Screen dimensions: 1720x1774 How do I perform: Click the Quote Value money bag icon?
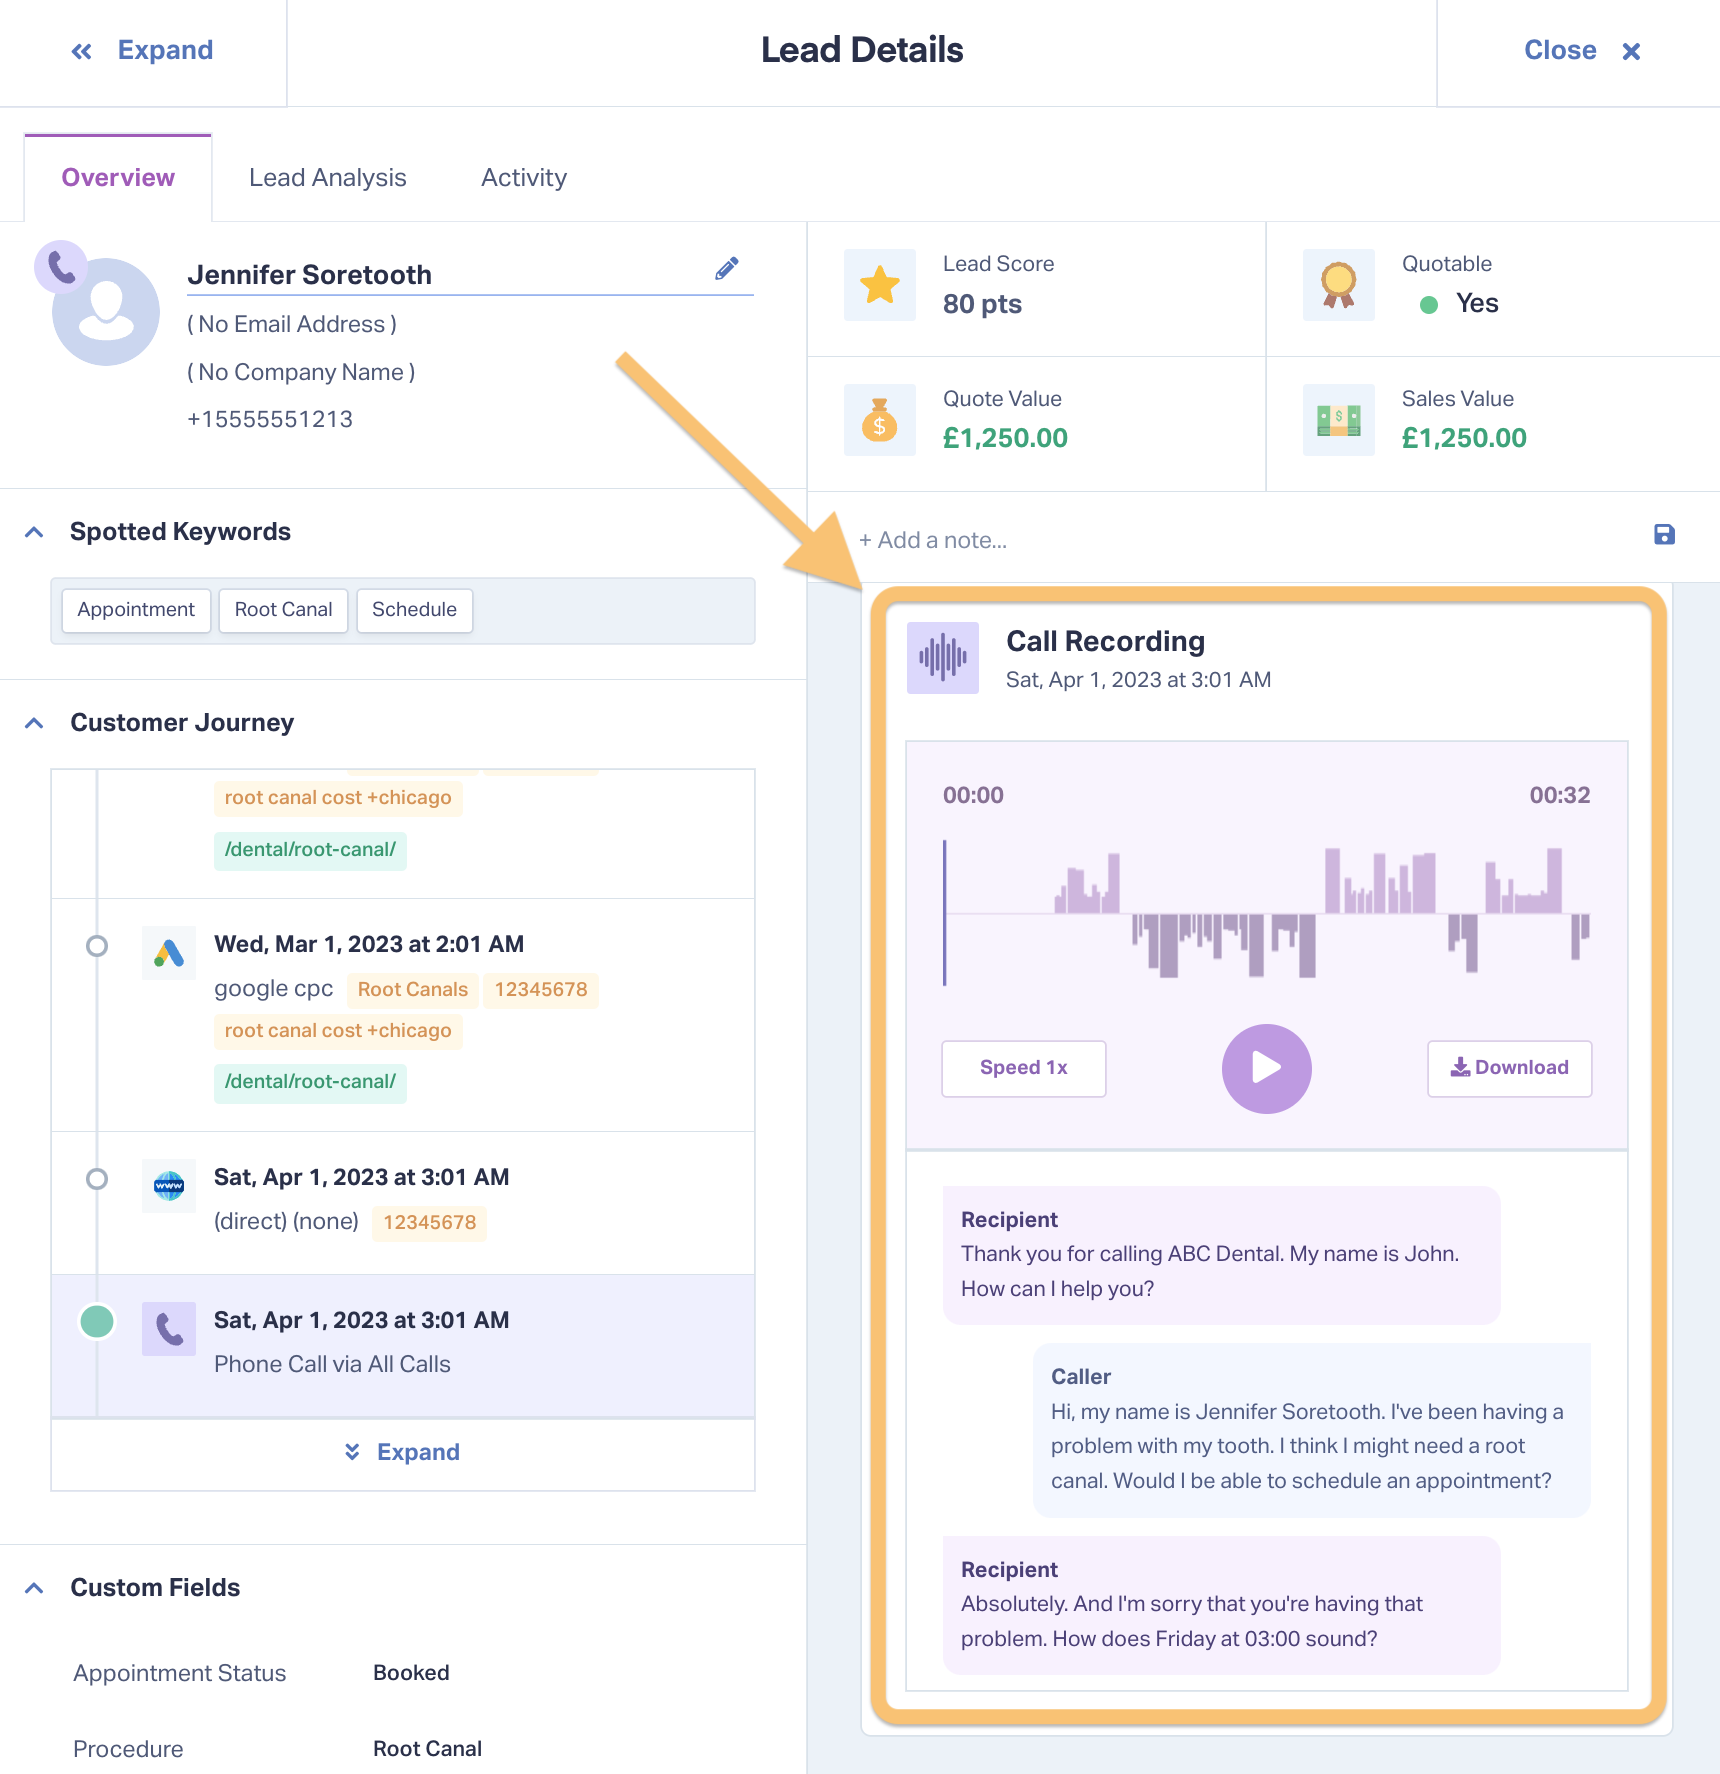(x=880, y=420)
